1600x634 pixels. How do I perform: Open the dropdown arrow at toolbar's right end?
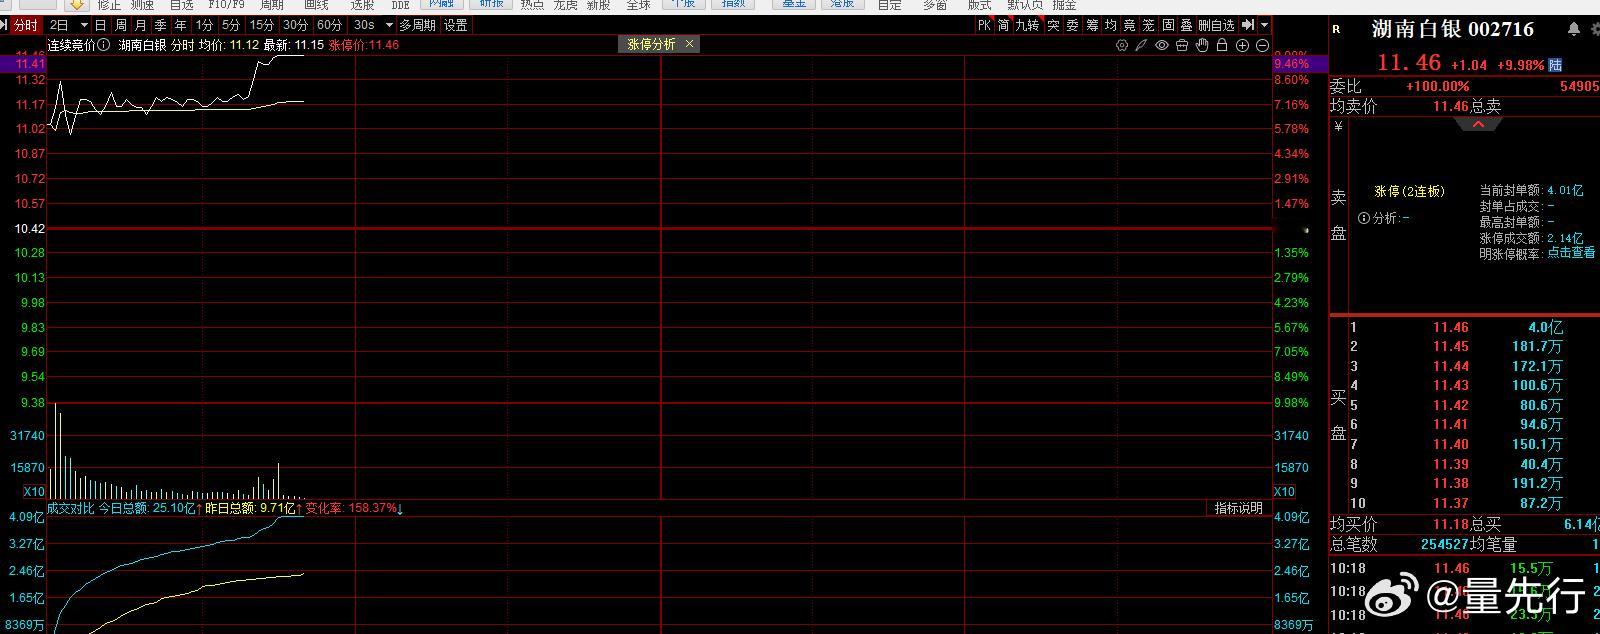click(1265, 25)
